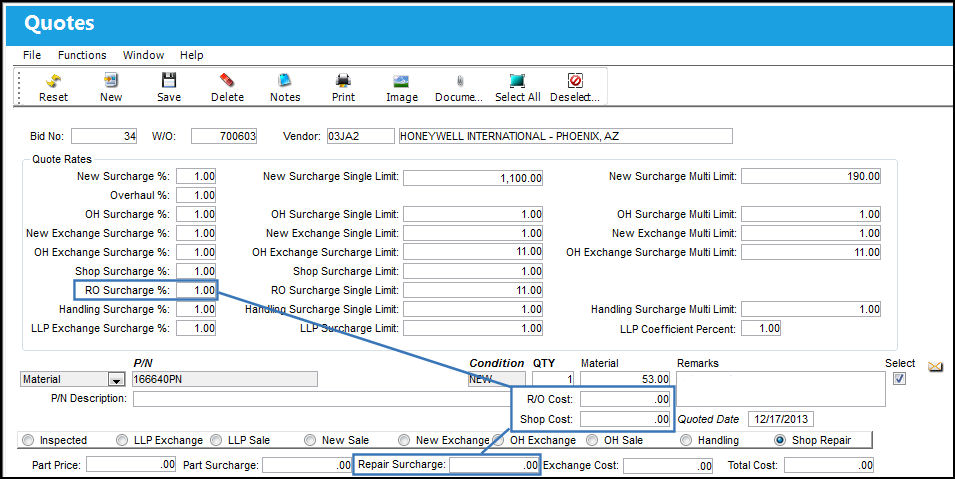Edit New Exchange Single Limit field
955x479 pixels.
click(473, 233)
